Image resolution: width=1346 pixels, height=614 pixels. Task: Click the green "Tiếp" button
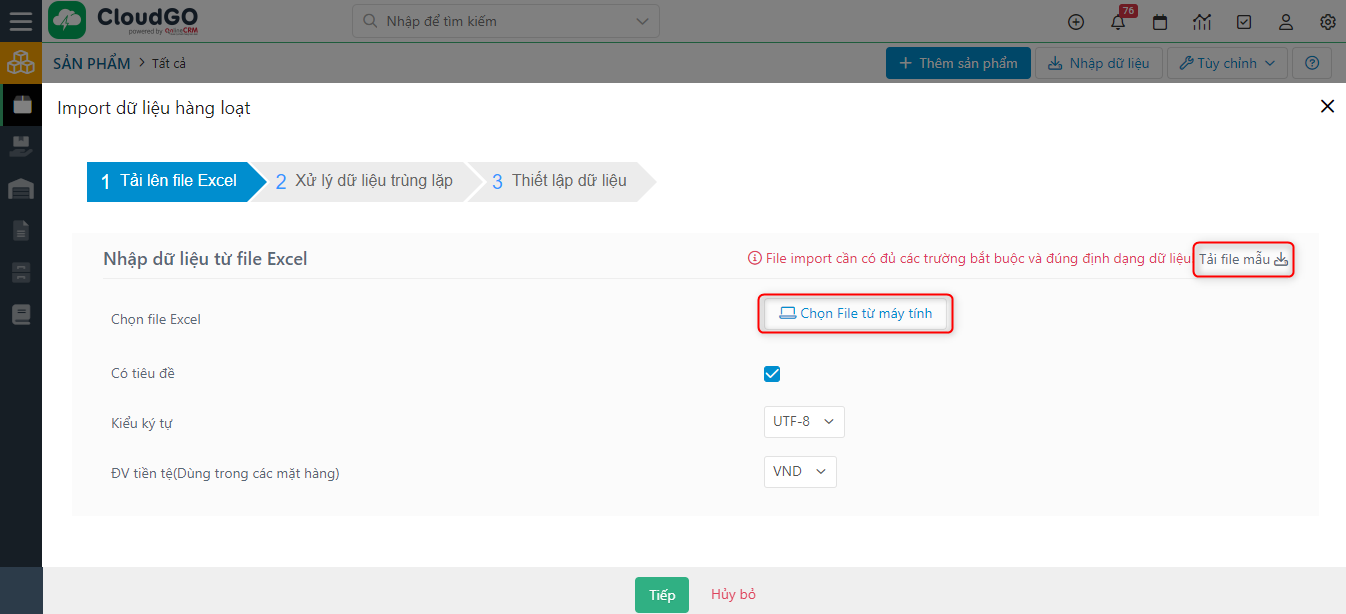[x=661, y=595]
